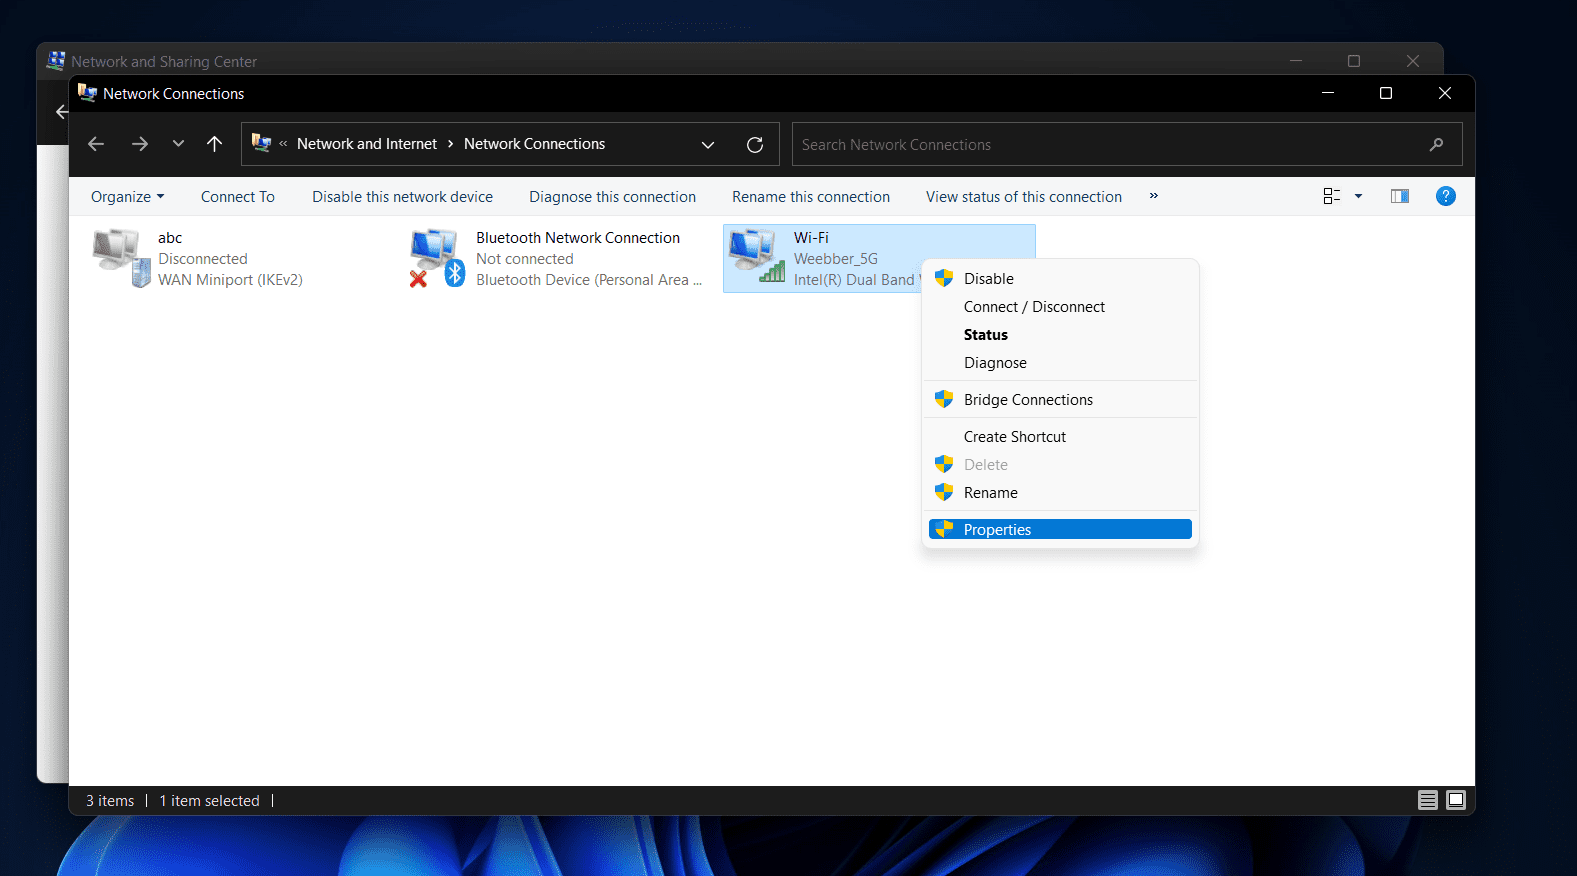Click Diagnose this connection
The height and width of the screenshot is (876, 1577).
(x=612, y=197)
